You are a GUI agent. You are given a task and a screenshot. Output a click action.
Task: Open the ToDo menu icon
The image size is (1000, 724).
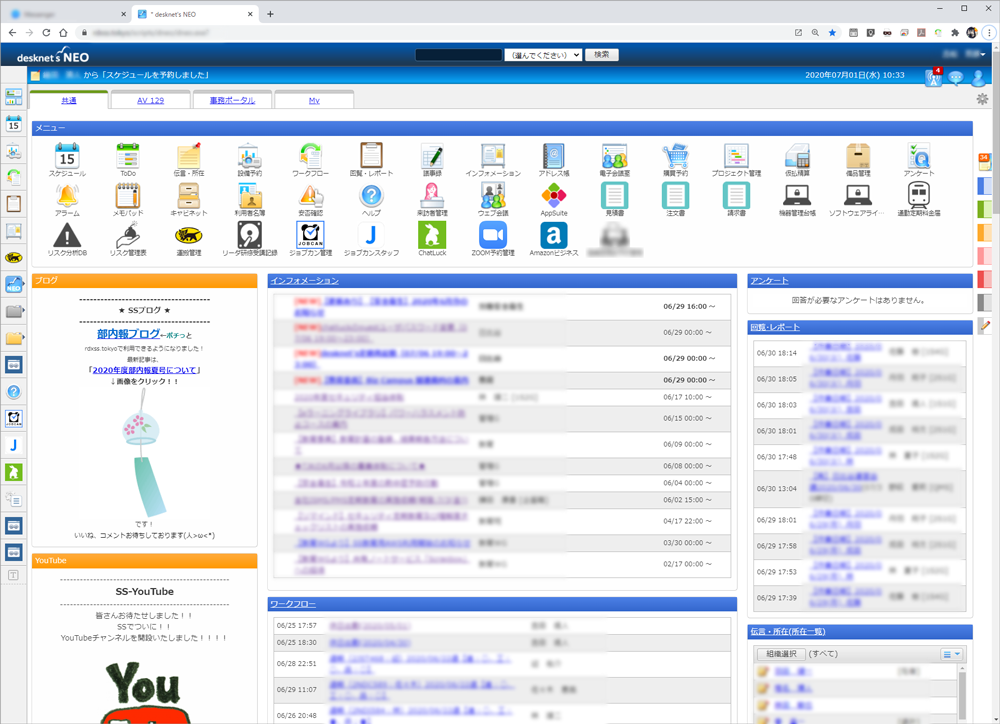pos(128,156)
